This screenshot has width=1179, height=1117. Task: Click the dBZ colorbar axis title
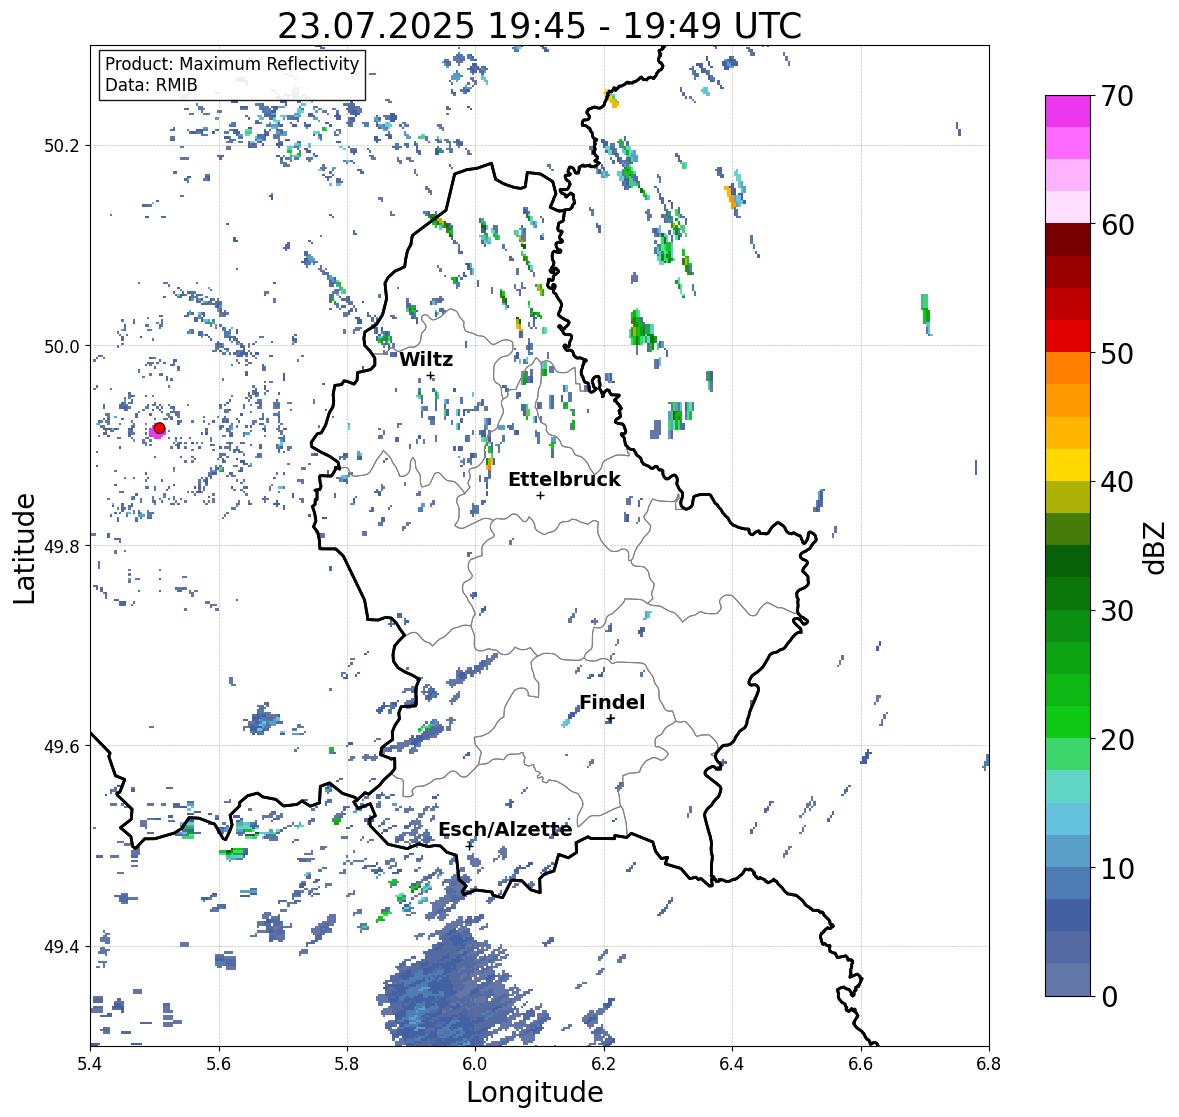(1155, 547)
